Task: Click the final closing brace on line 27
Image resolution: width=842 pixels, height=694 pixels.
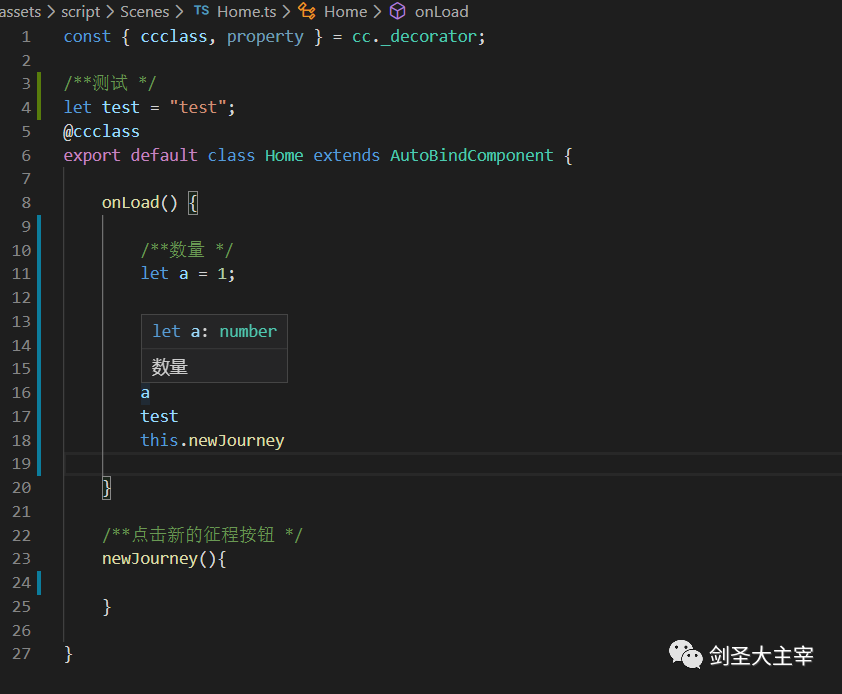Action: [68, 654]
